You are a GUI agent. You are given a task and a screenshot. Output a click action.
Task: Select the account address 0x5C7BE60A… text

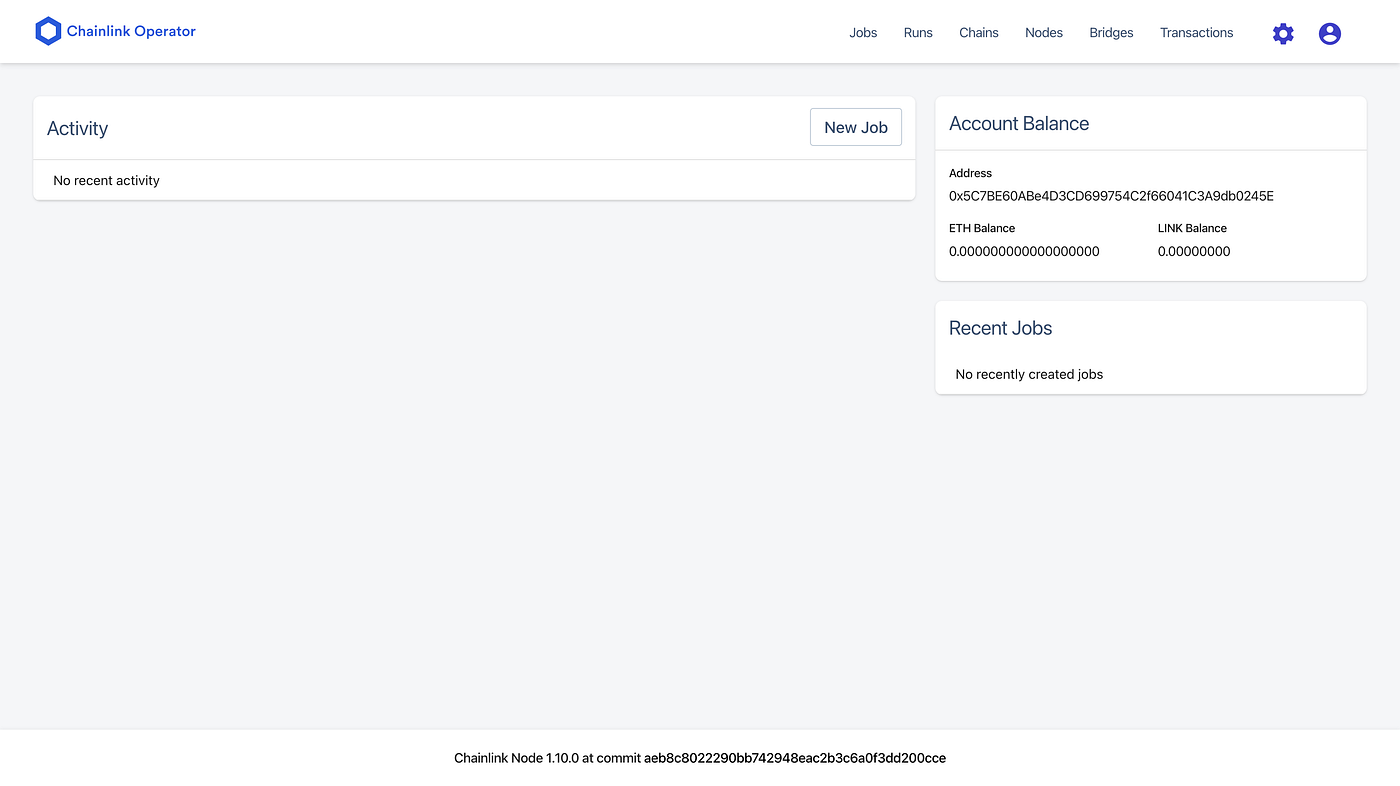1111,196
